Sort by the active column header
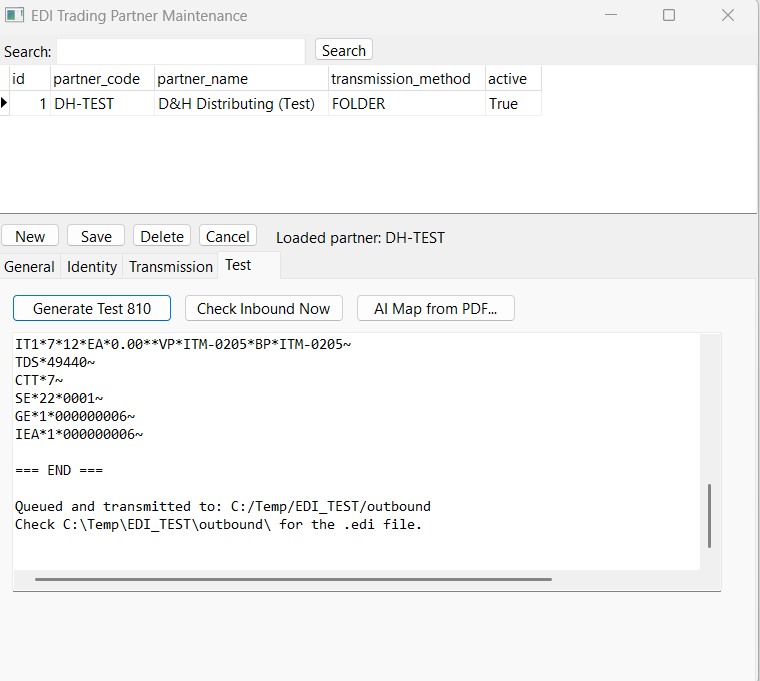Image resolution: width=760 pixels, height=681 pixels. 513,79
